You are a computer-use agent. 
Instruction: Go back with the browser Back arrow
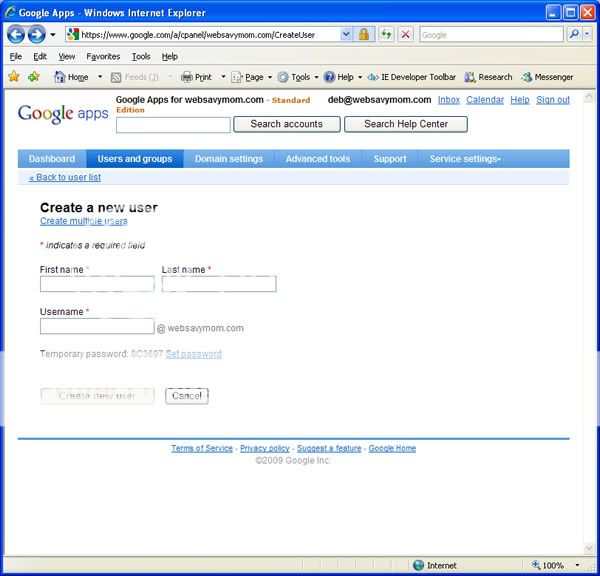(16, 35)
